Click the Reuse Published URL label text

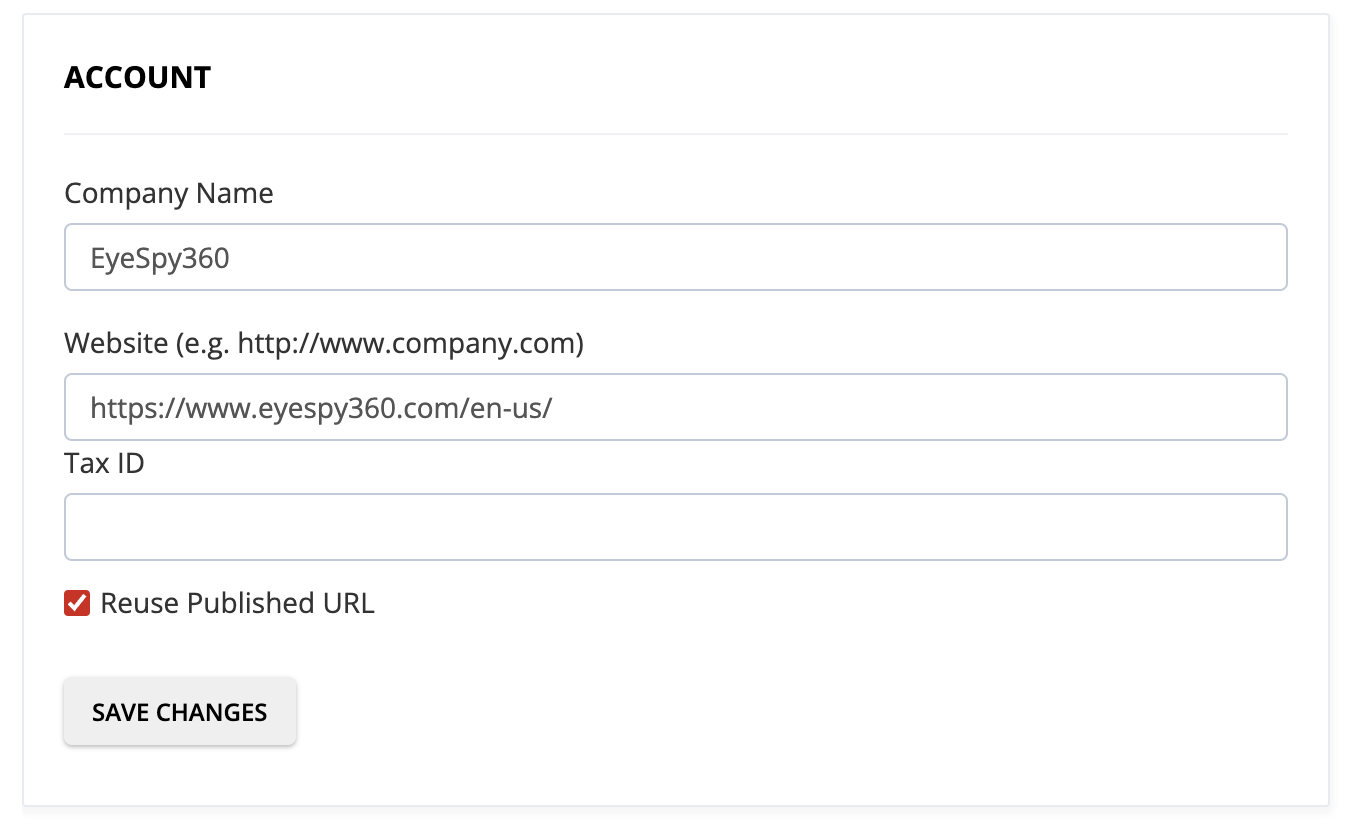[238, 603]
